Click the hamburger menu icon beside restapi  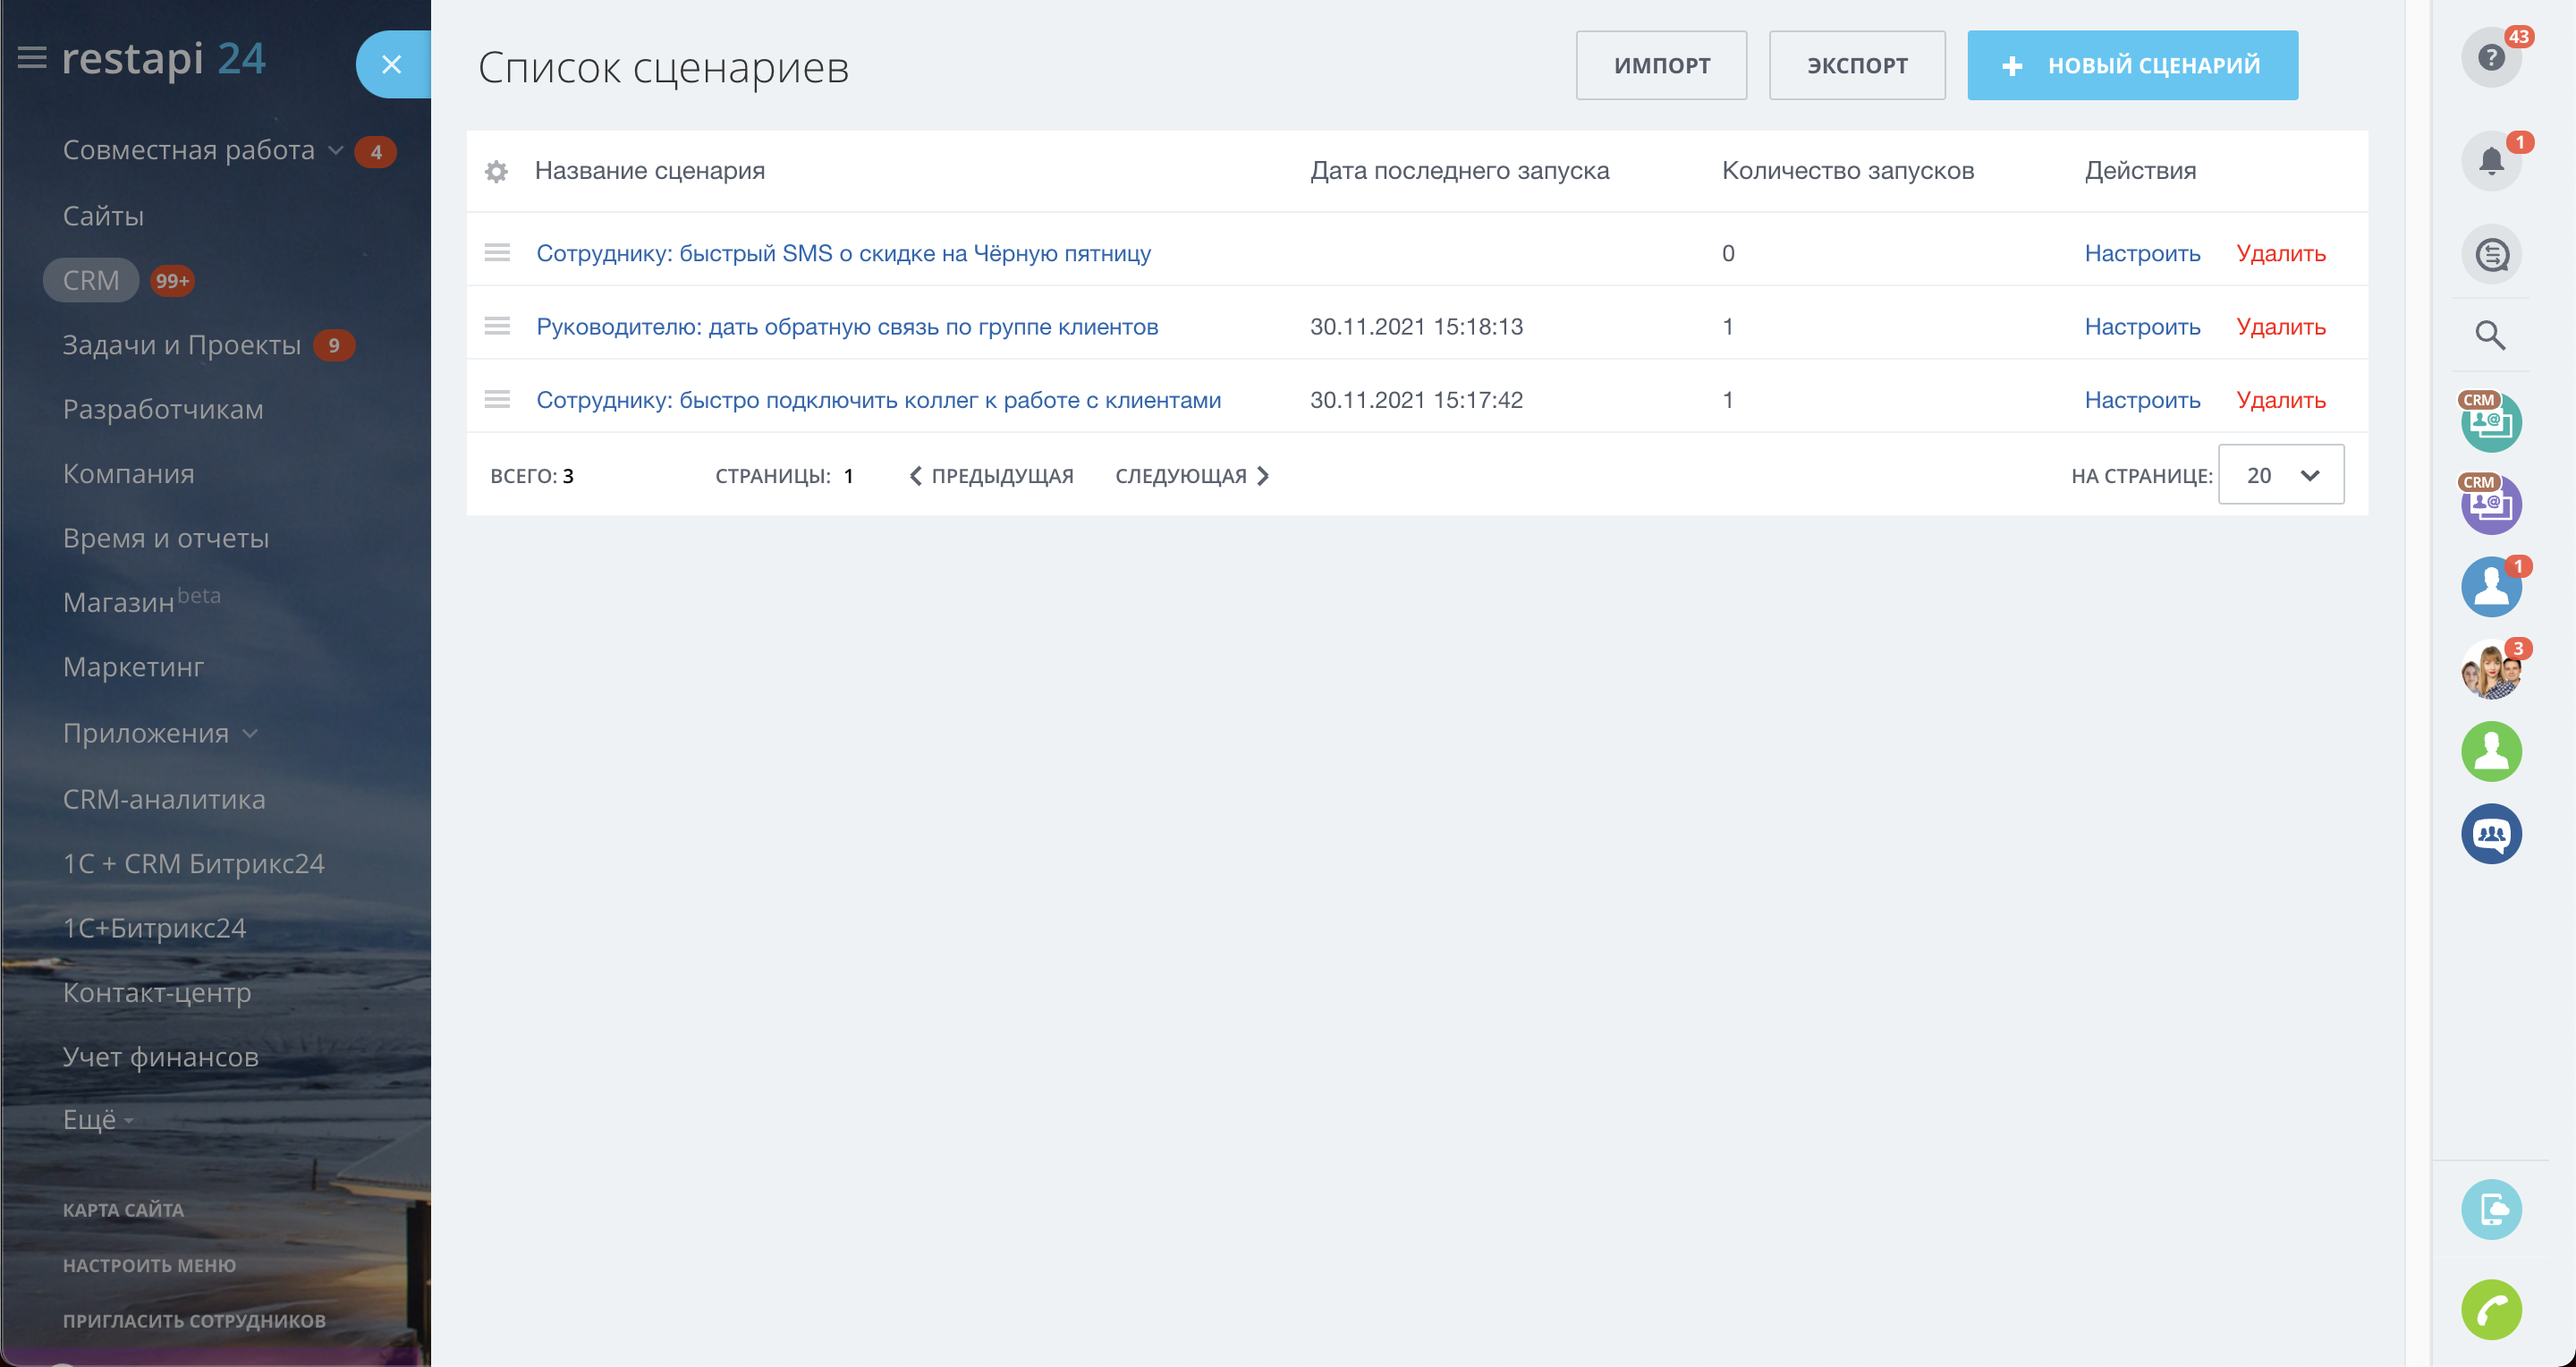pos(32,58)
